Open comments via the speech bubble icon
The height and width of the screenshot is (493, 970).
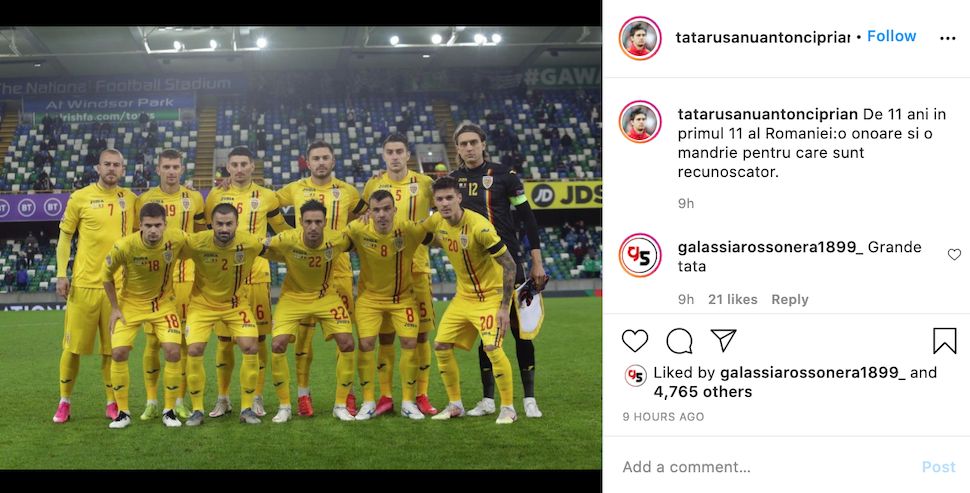pos(679,341)
